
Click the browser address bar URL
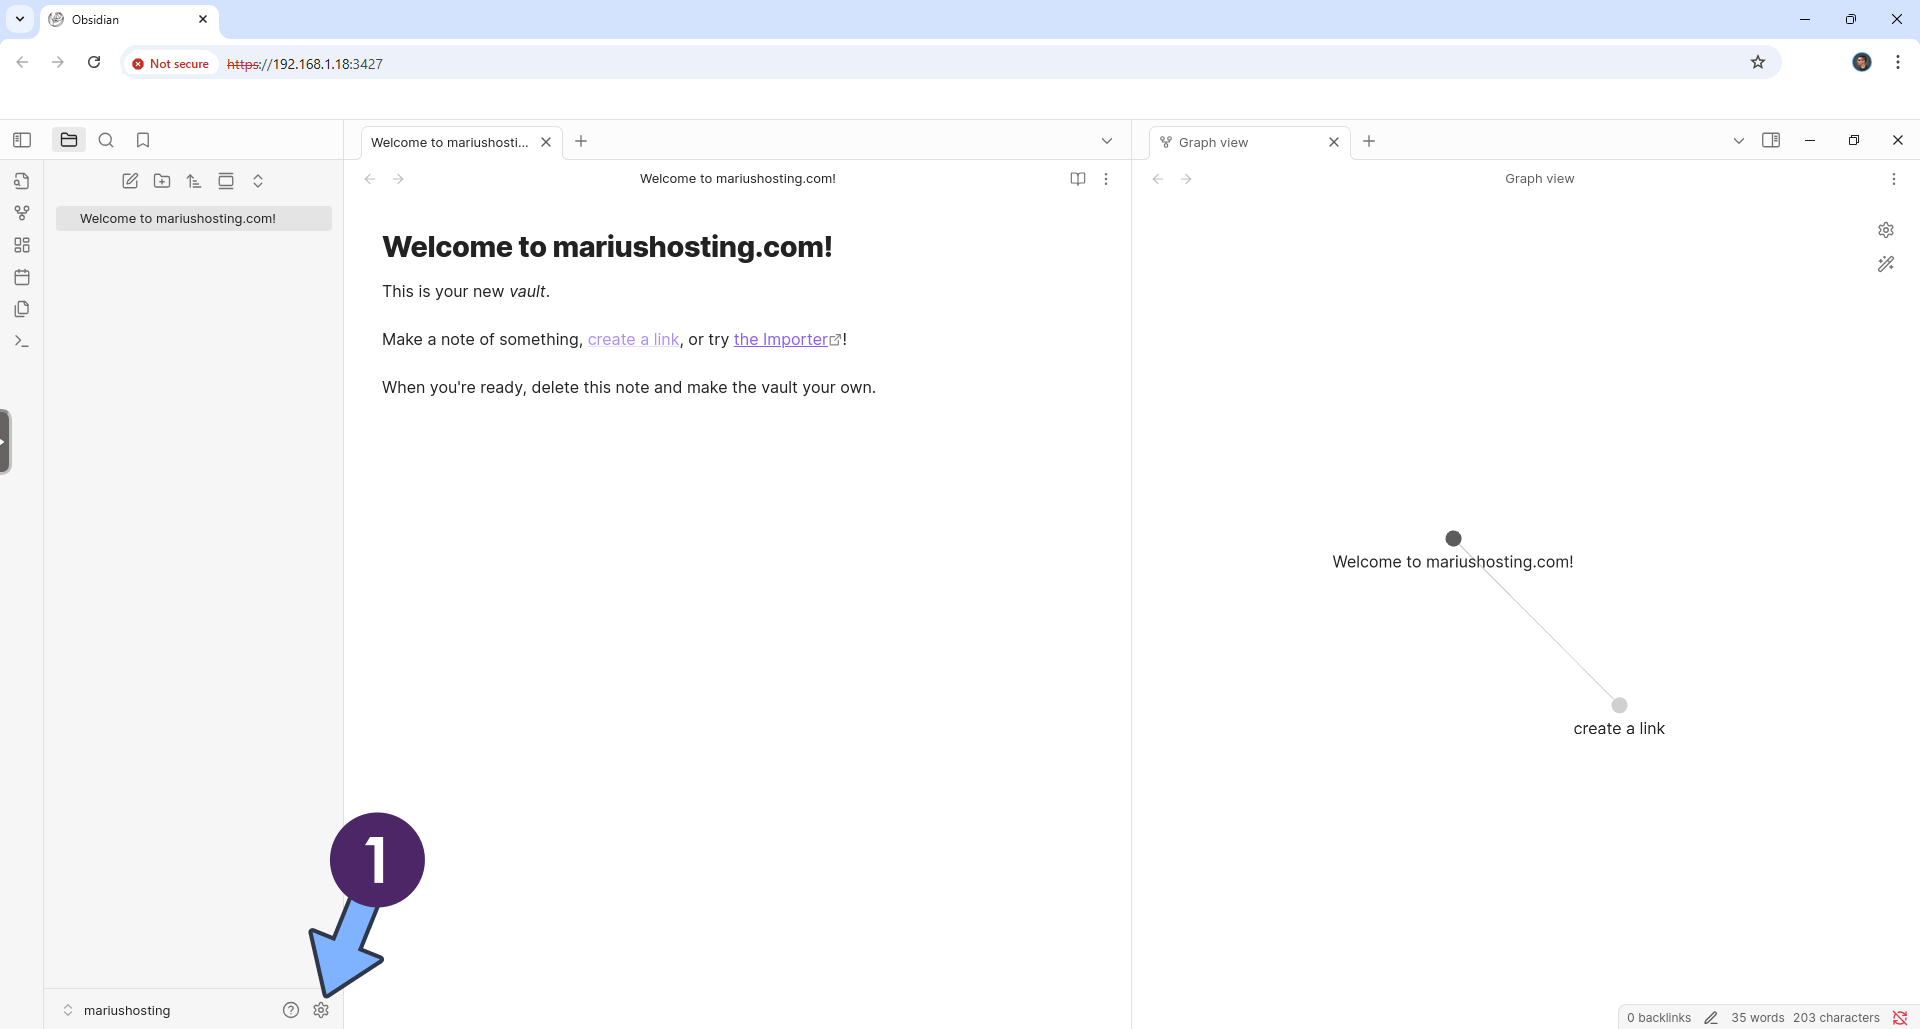305,64
